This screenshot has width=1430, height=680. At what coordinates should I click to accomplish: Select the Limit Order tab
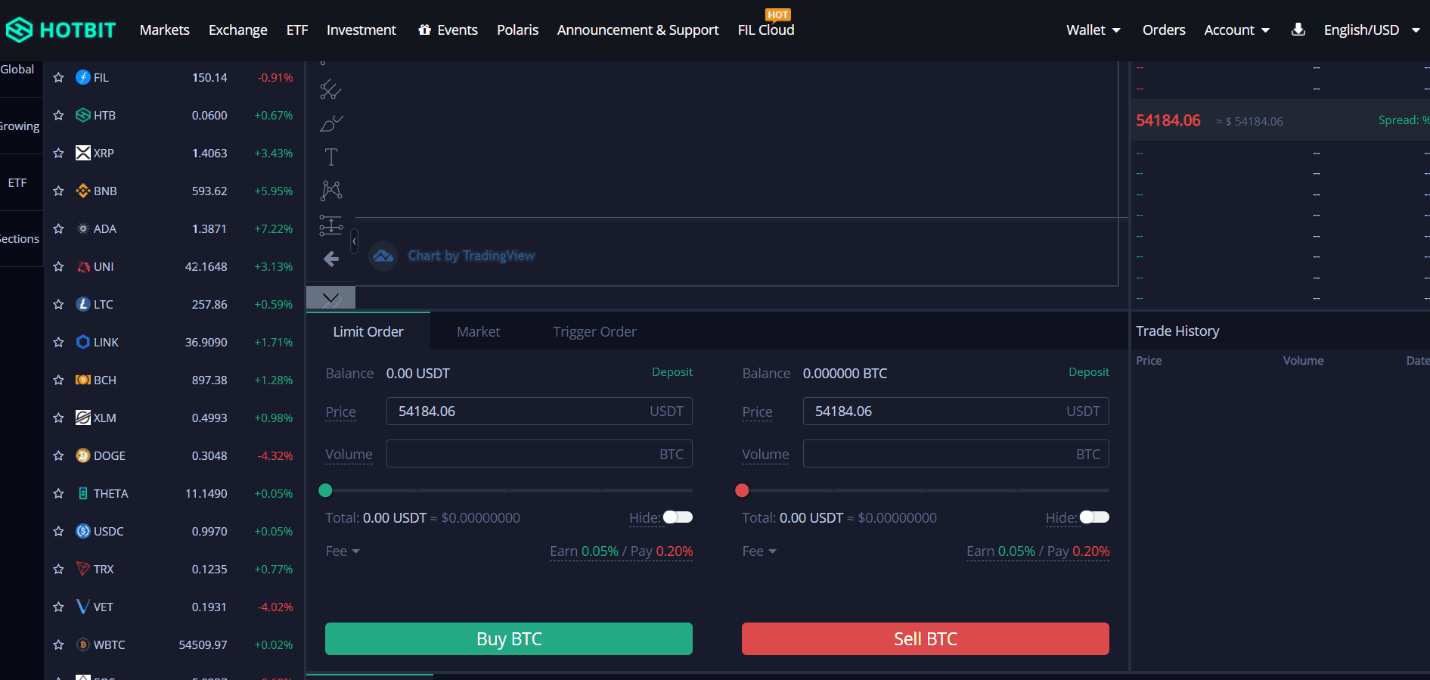(368, 331)
